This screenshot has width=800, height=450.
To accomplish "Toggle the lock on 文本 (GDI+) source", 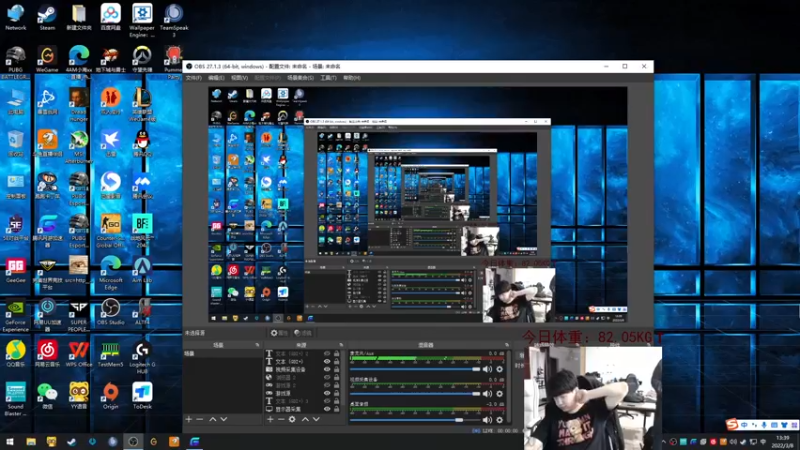I will pos(336,361).
